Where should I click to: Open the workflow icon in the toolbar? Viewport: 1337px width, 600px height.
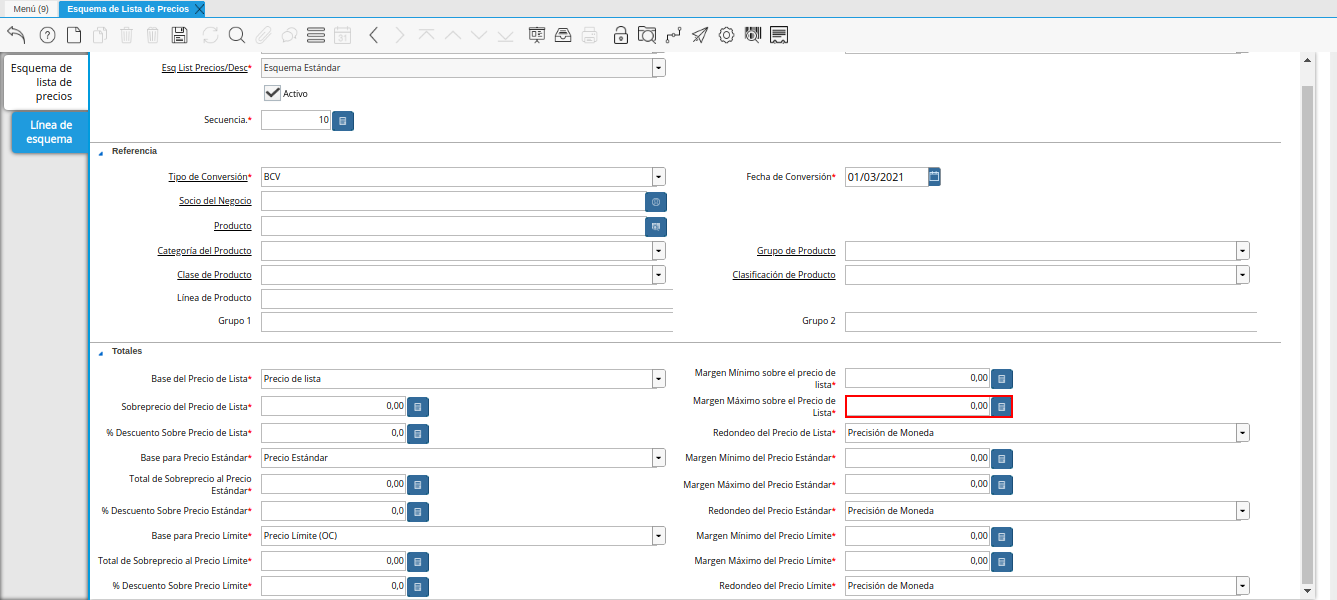[x=673, y=35]
